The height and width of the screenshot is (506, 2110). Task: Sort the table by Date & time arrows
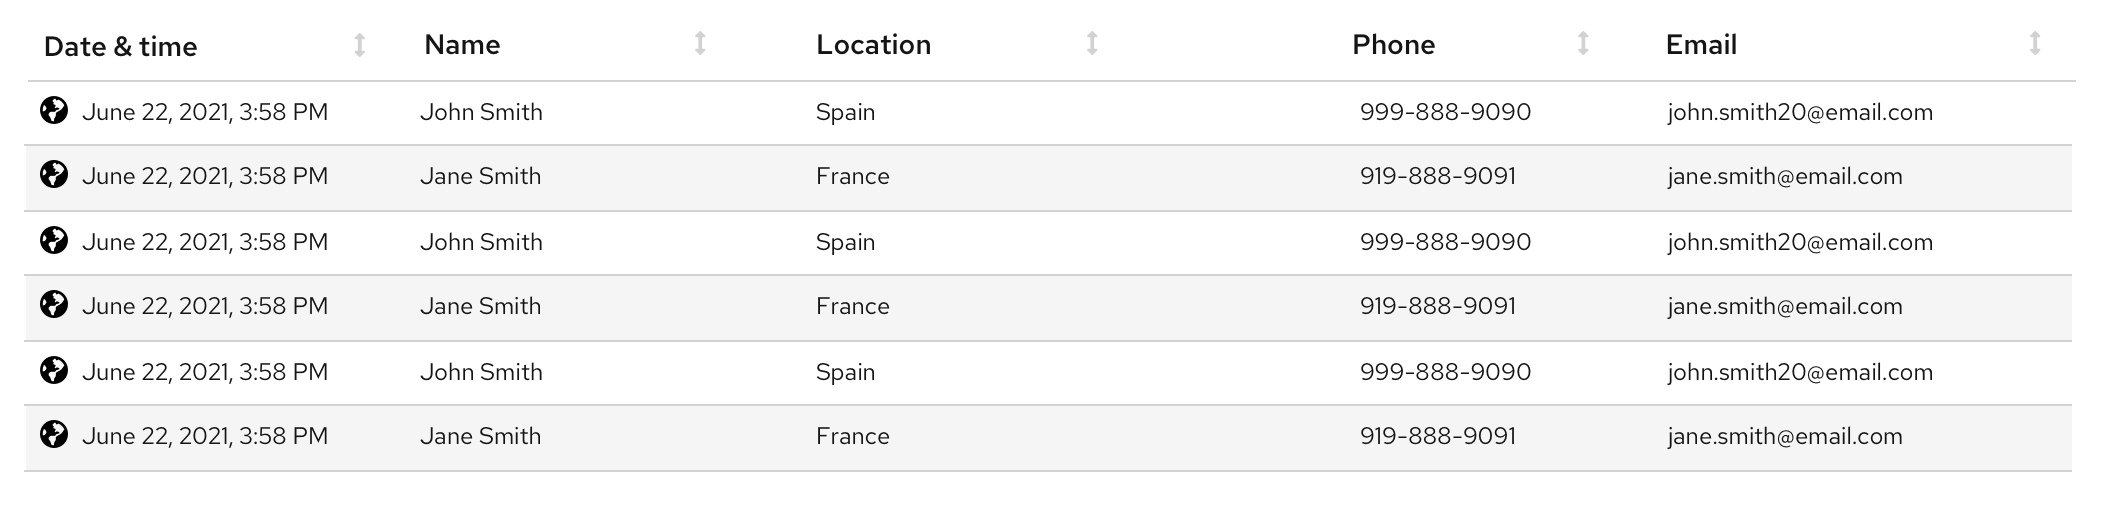(360, 45)
